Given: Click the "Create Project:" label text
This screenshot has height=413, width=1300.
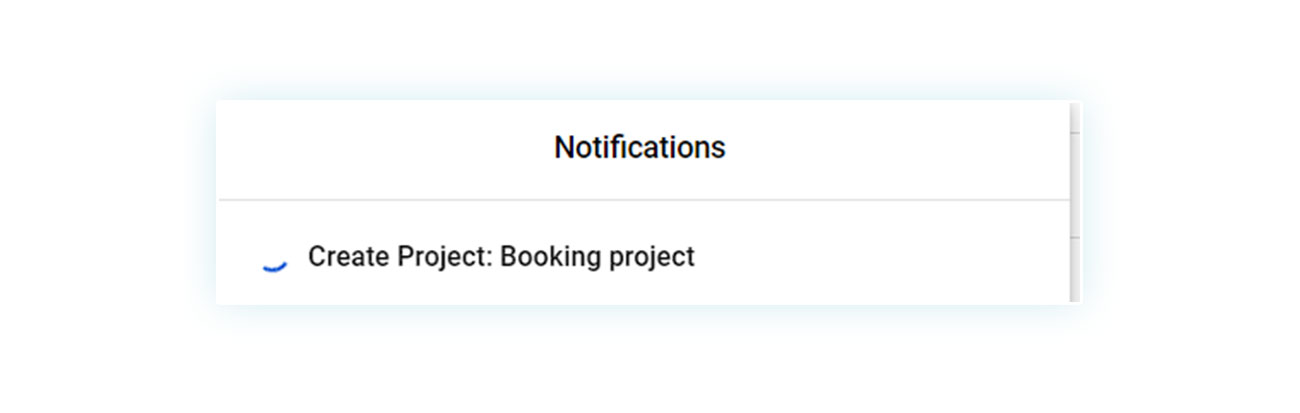Looking at the screenshot, I should 400,257.
